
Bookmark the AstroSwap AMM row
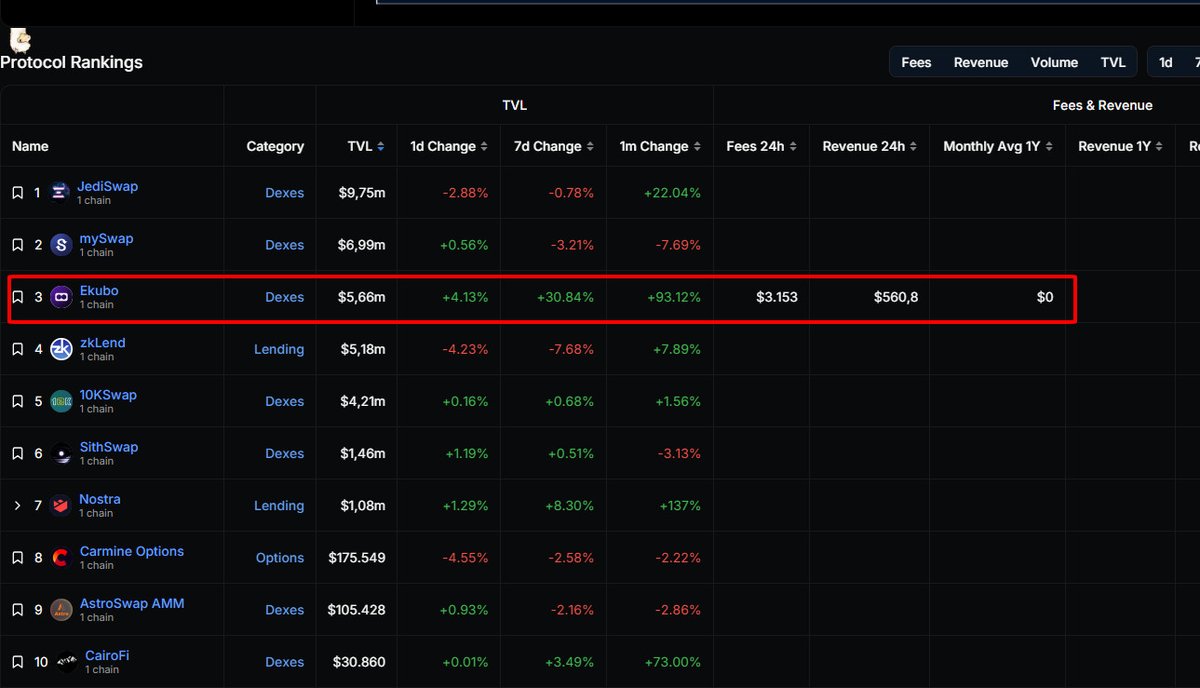pyautogui.click(x=17, y=610)
